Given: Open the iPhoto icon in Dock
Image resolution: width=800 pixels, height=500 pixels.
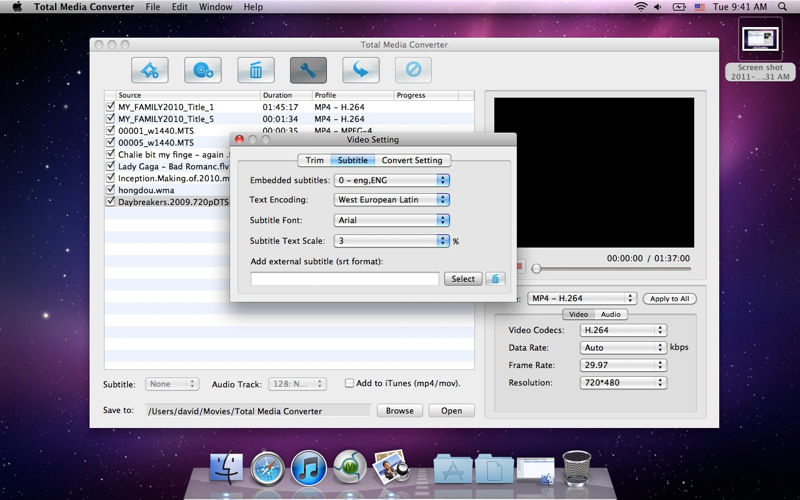Looking at the screenshot, I should 390,466.
